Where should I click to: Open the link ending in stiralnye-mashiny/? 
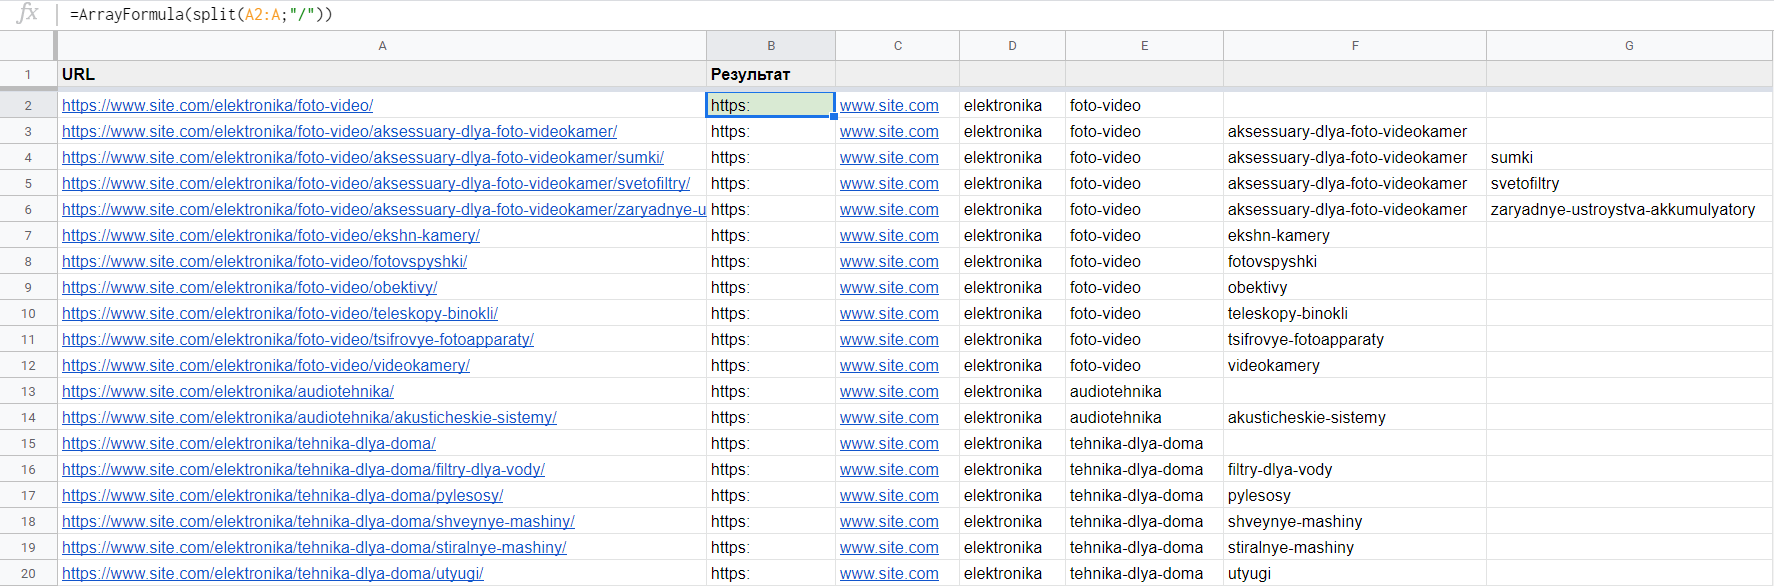point(314,547)
